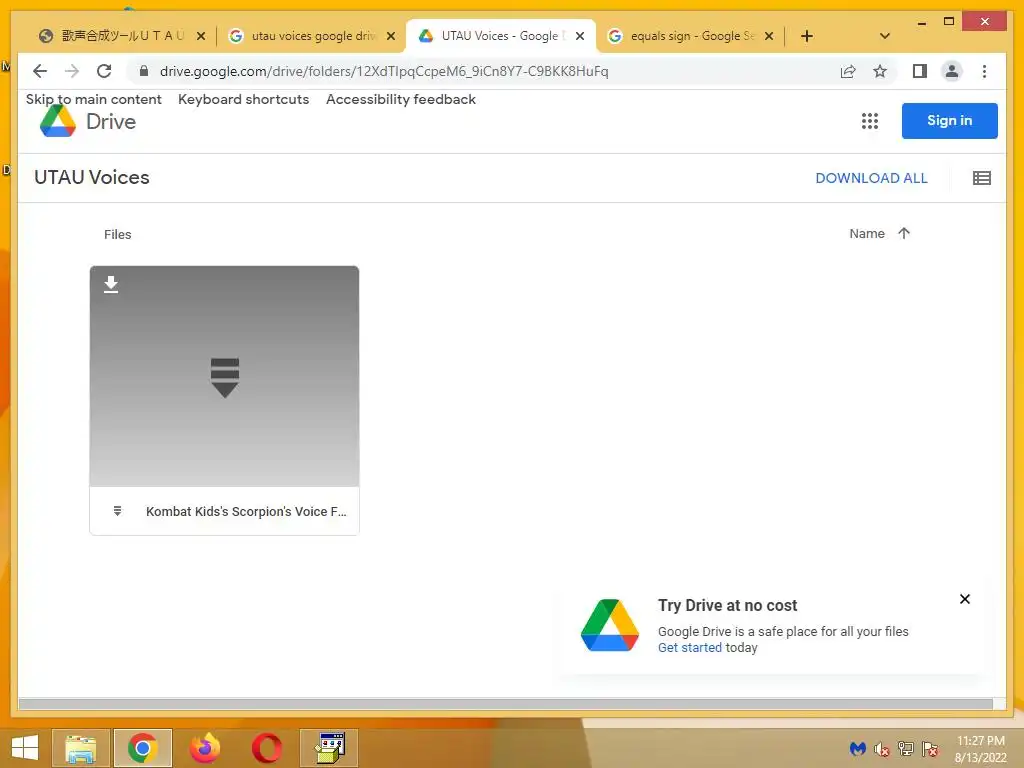The width and height of the screenshot is (1024, 768).
Task: Reload the current page
Action: (104, 71)
